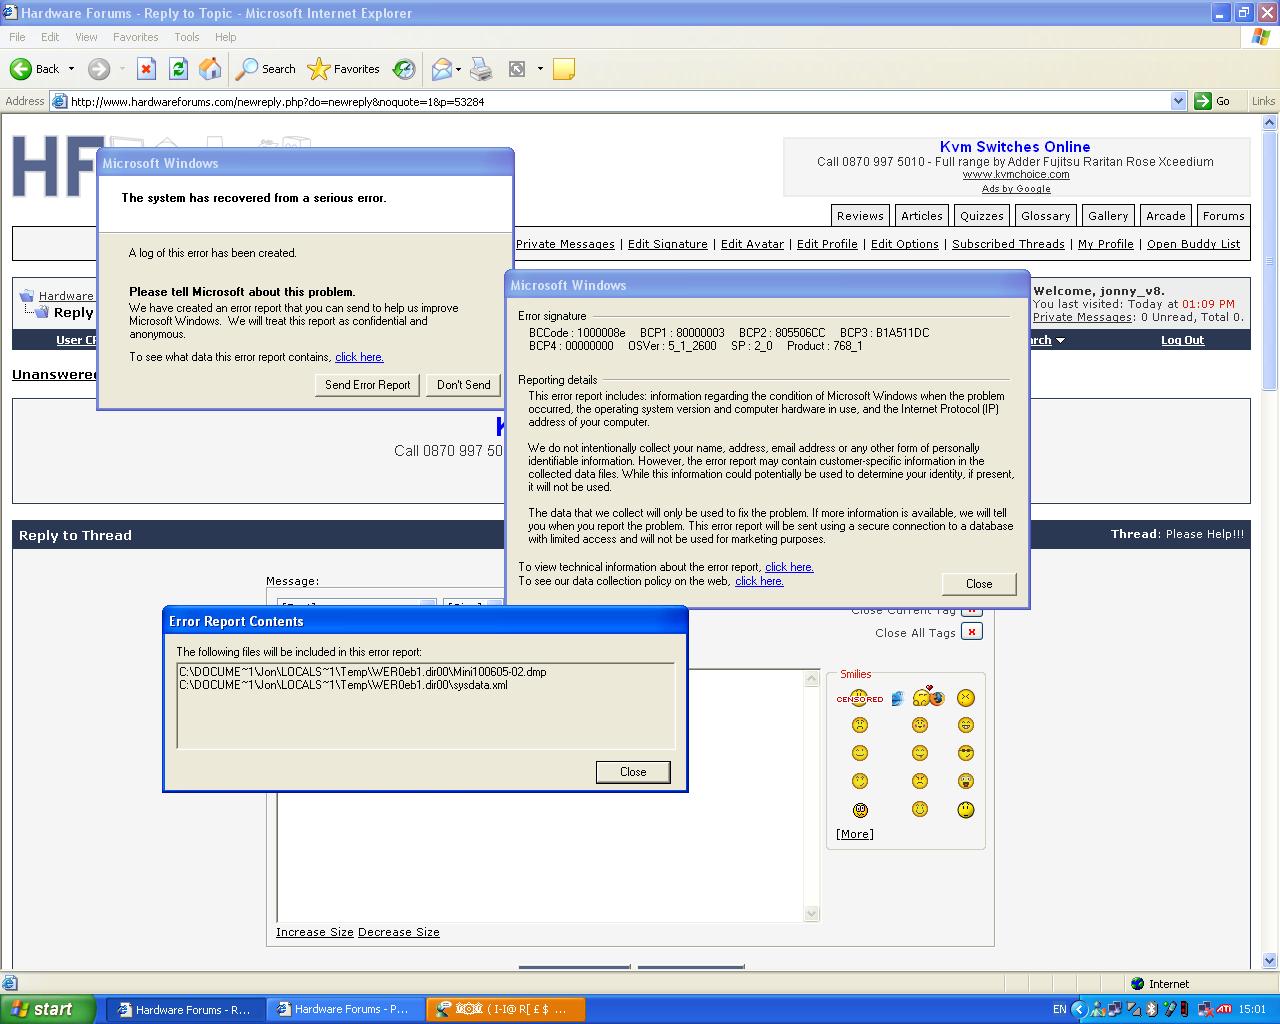Expand hidden system tray icons chevron
The image size is (1280, 1024).
[x=1079, y=1010]
